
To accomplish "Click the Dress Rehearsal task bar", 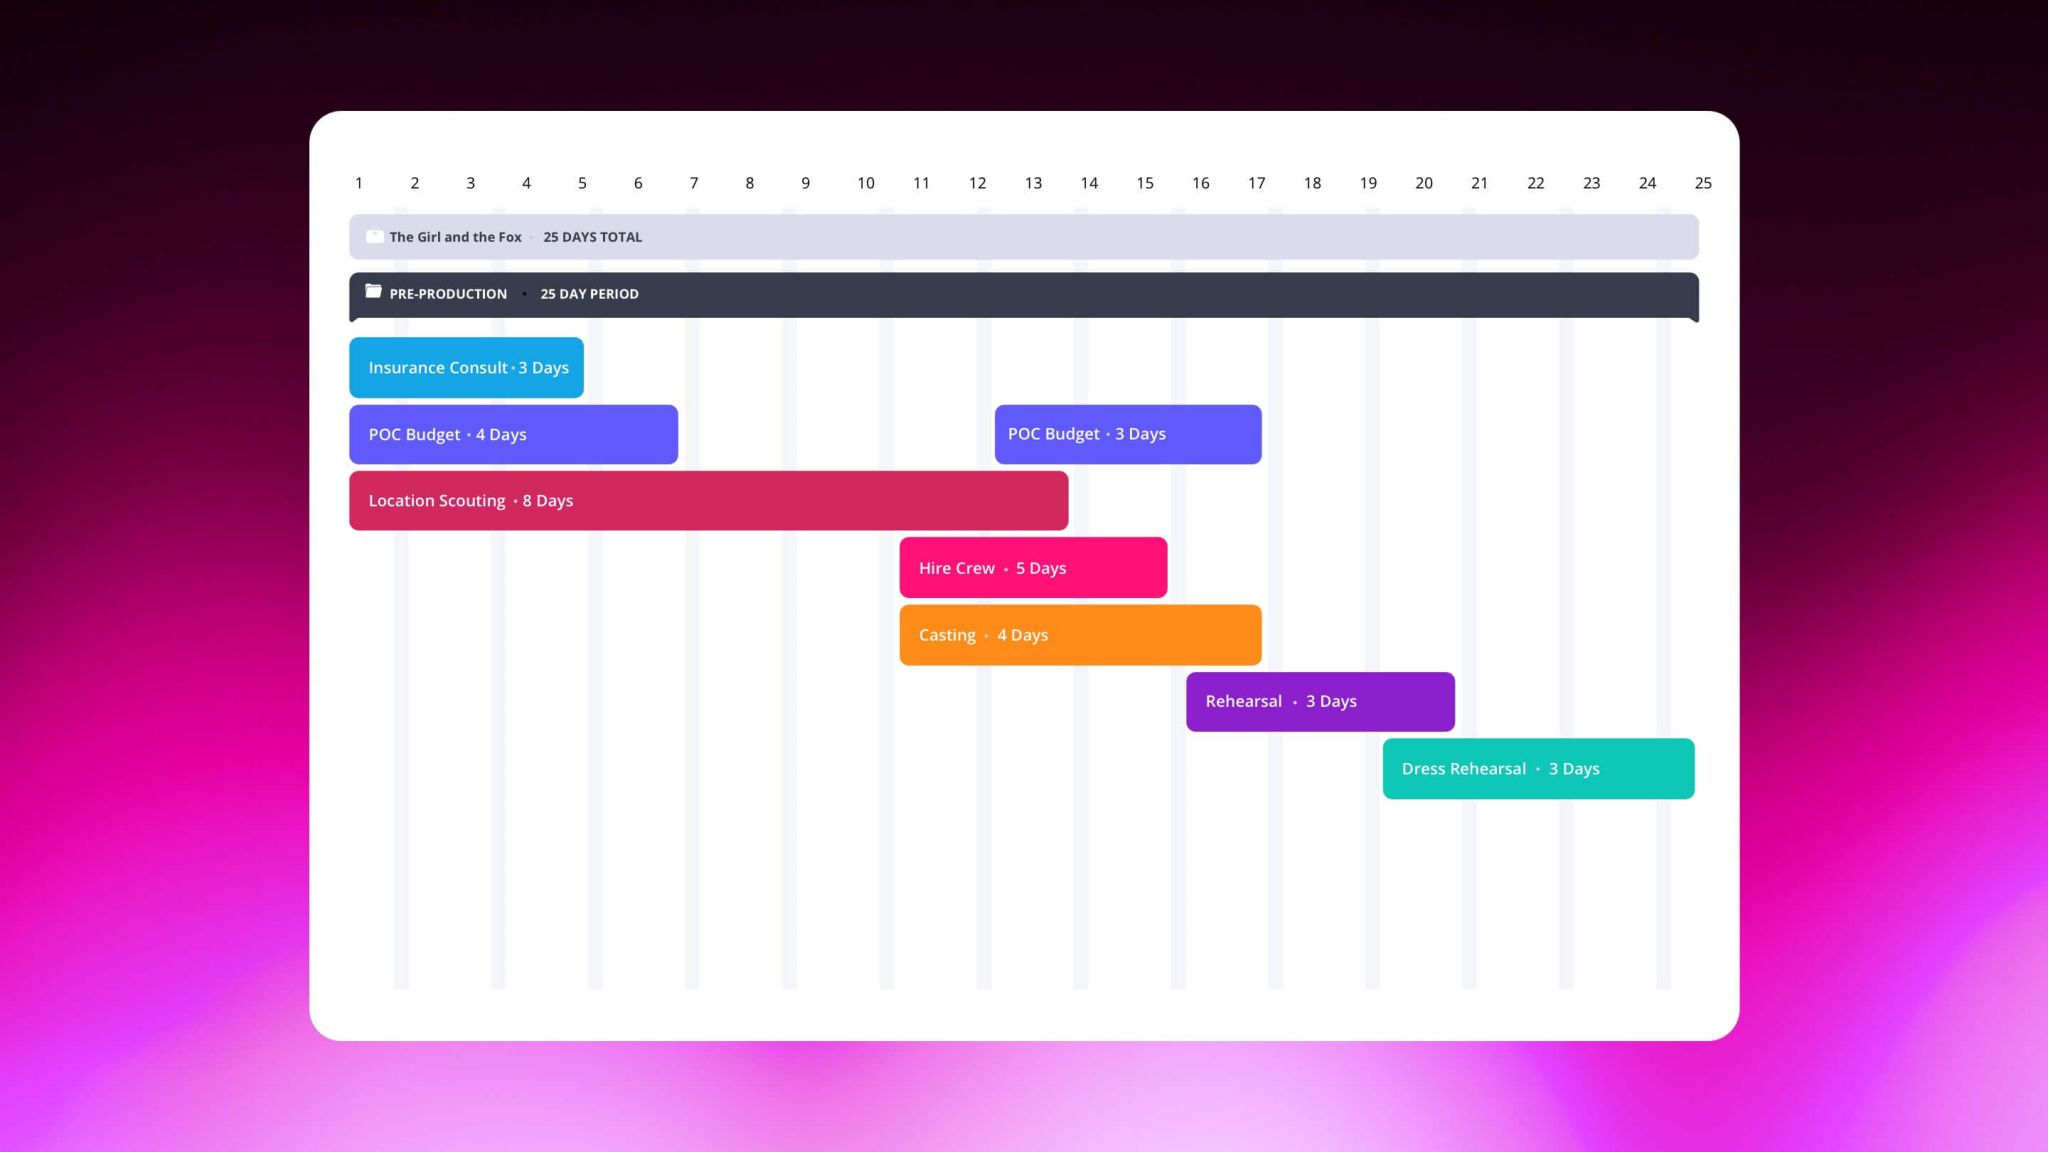I will coord(1537,768).
